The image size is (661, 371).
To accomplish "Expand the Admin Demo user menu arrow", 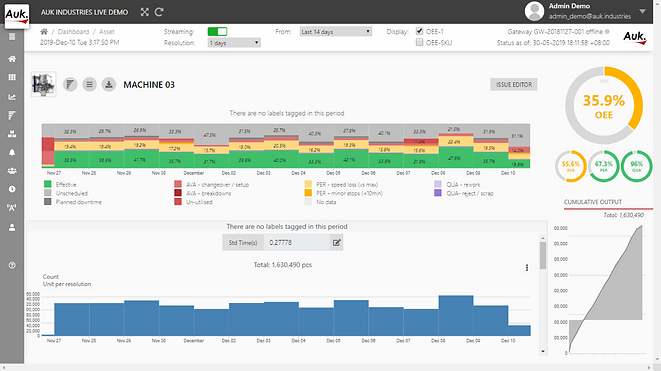I will (642, 11).
